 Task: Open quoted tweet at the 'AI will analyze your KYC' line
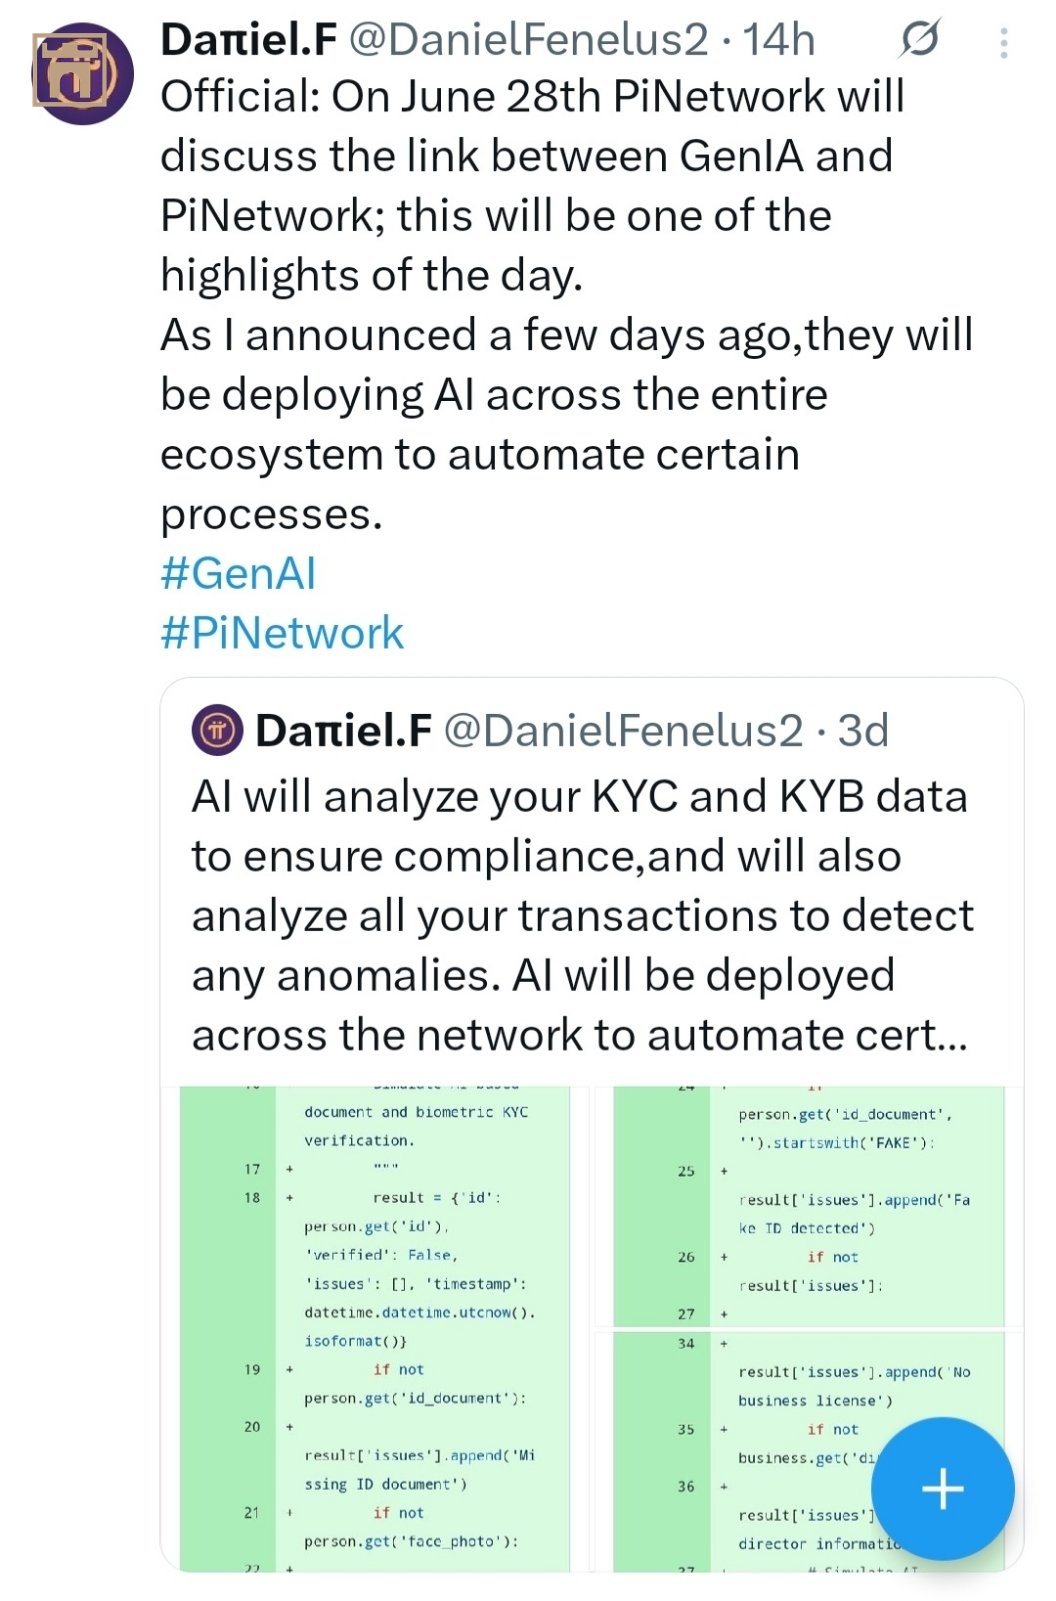(x=580, y=797)
